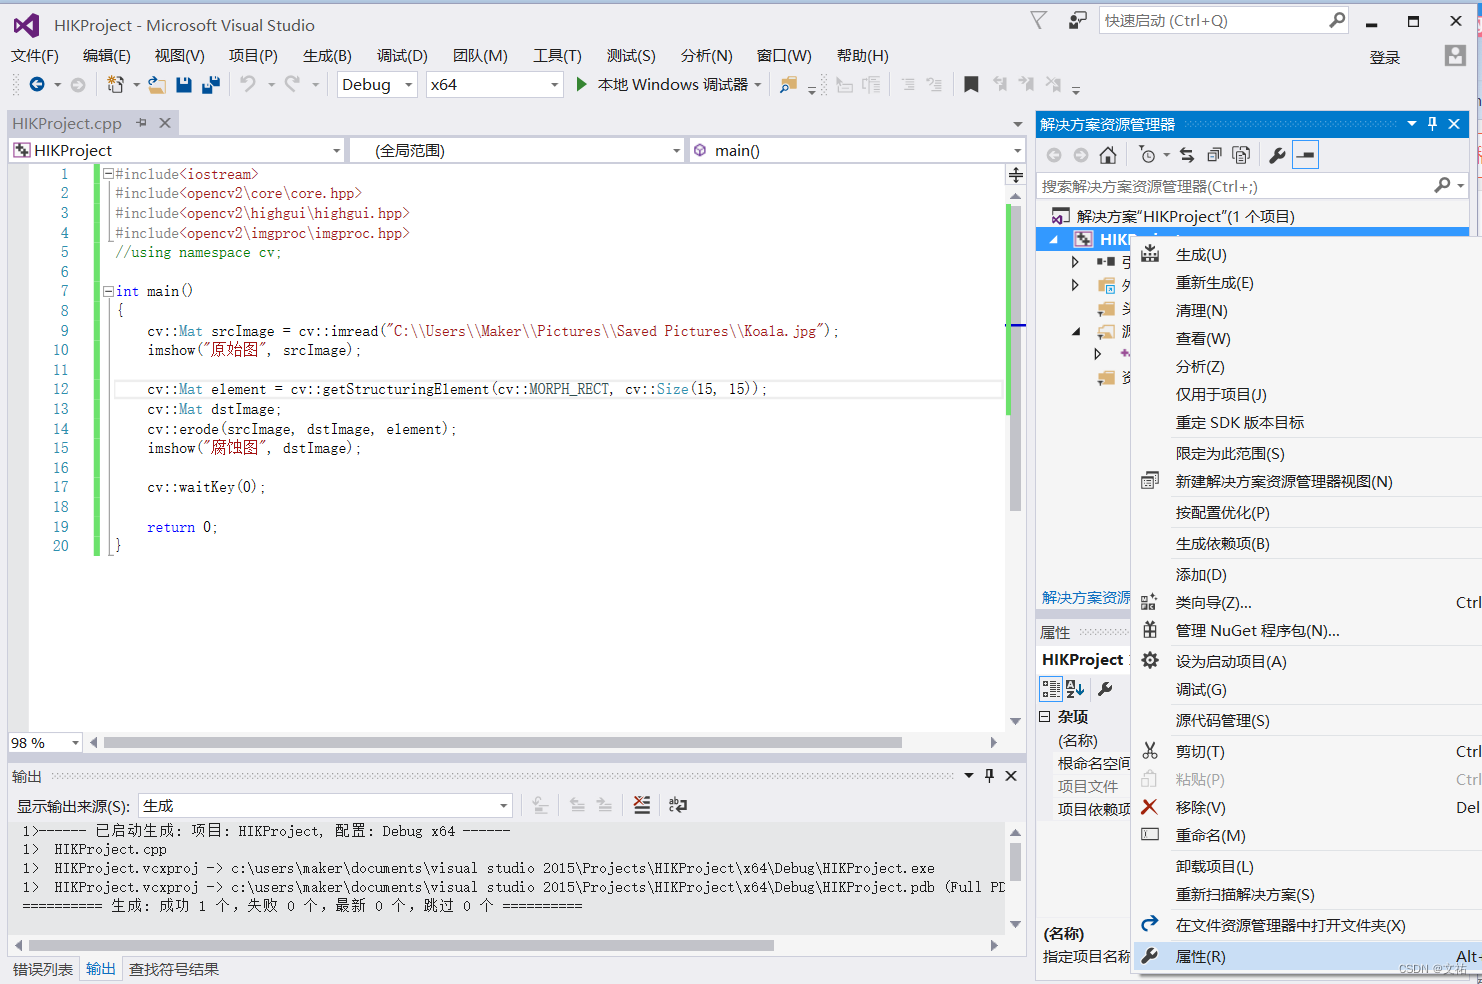The height and width of the screenshot is (984, 1482).
Task: Collapse the #include region in the editor
Action: 108,174
